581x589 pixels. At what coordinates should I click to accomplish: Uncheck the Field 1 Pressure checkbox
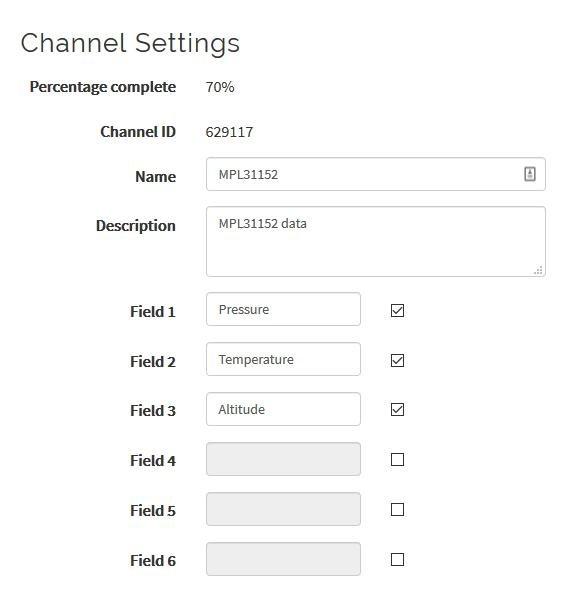point(397,311)
